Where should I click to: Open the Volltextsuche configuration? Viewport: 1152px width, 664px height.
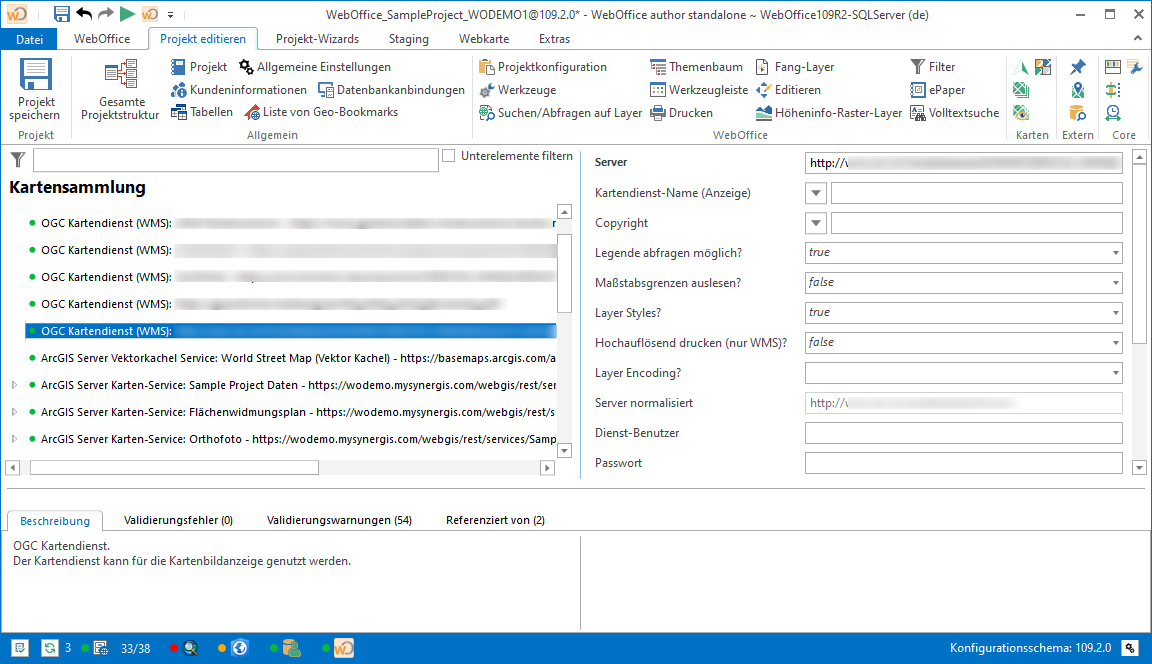[x=918, y=113]
